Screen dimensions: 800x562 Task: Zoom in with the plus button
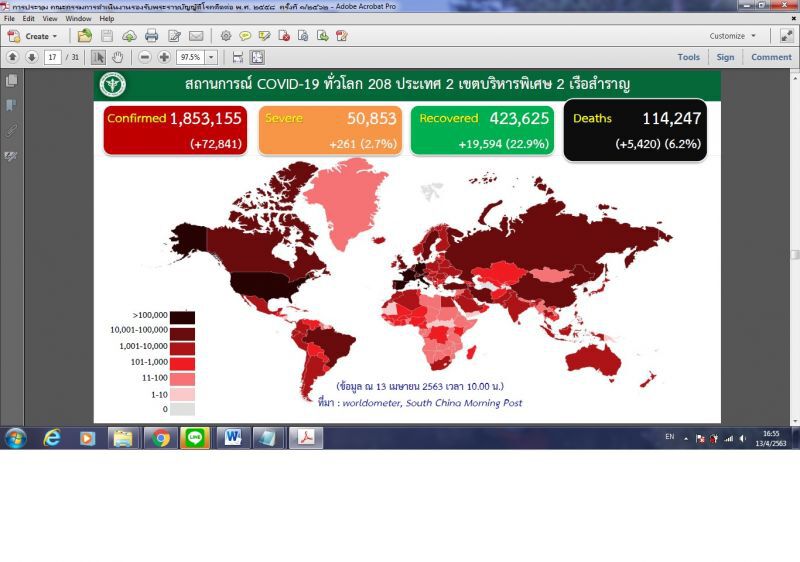[164, 57]
